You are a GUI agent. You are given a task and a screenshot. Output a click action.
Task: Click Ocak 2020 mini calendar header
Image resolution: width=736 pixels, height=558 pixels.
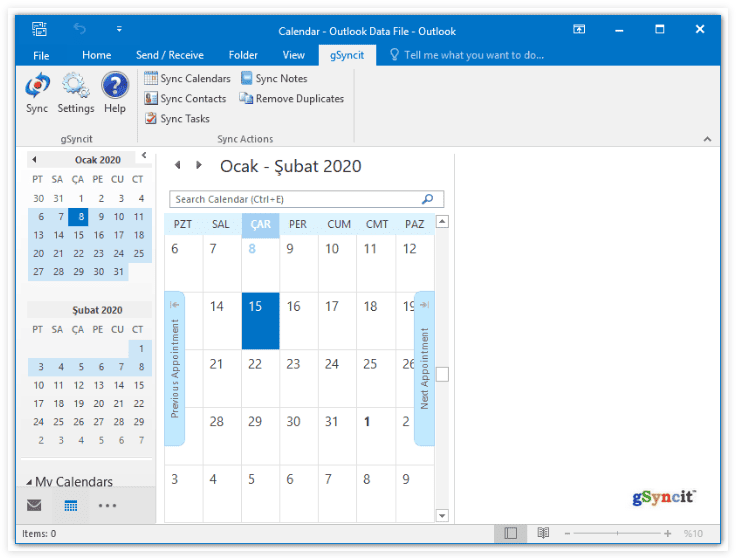click(x=98, y=160)
